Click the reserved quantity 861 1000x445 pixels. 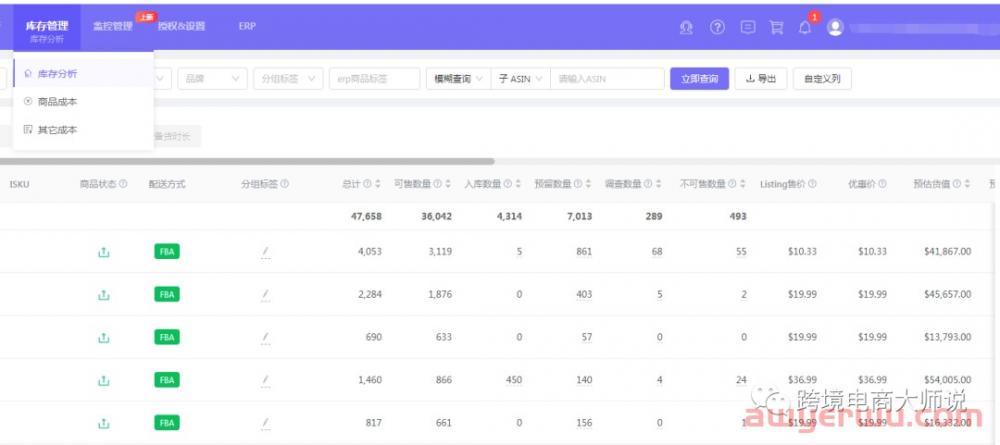point(583,252)
